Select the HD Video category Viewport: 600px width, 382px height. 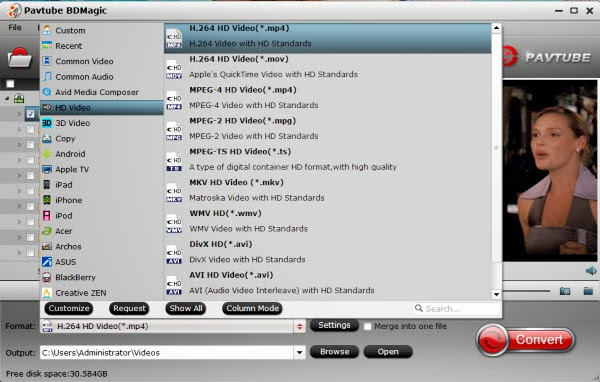102,108
